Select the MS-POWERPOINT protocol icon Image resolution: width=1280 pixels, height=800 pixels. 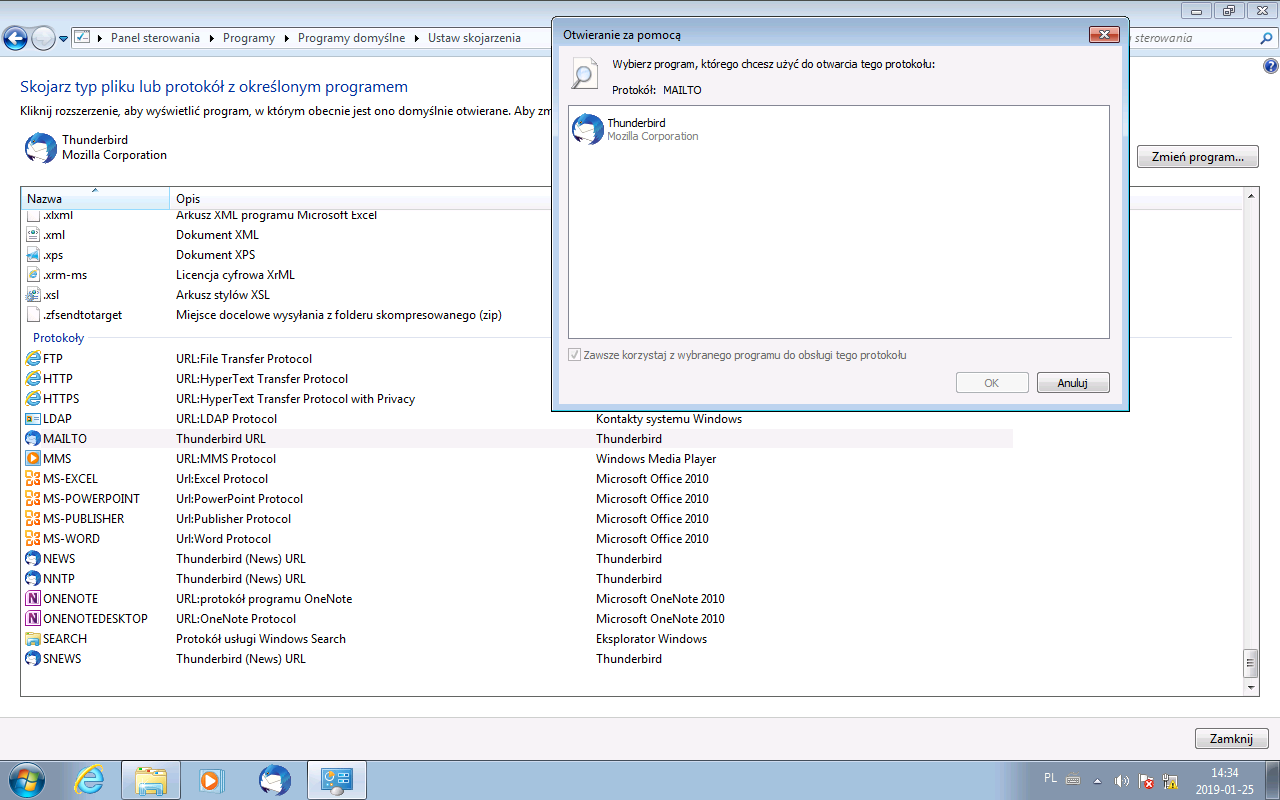33,499
